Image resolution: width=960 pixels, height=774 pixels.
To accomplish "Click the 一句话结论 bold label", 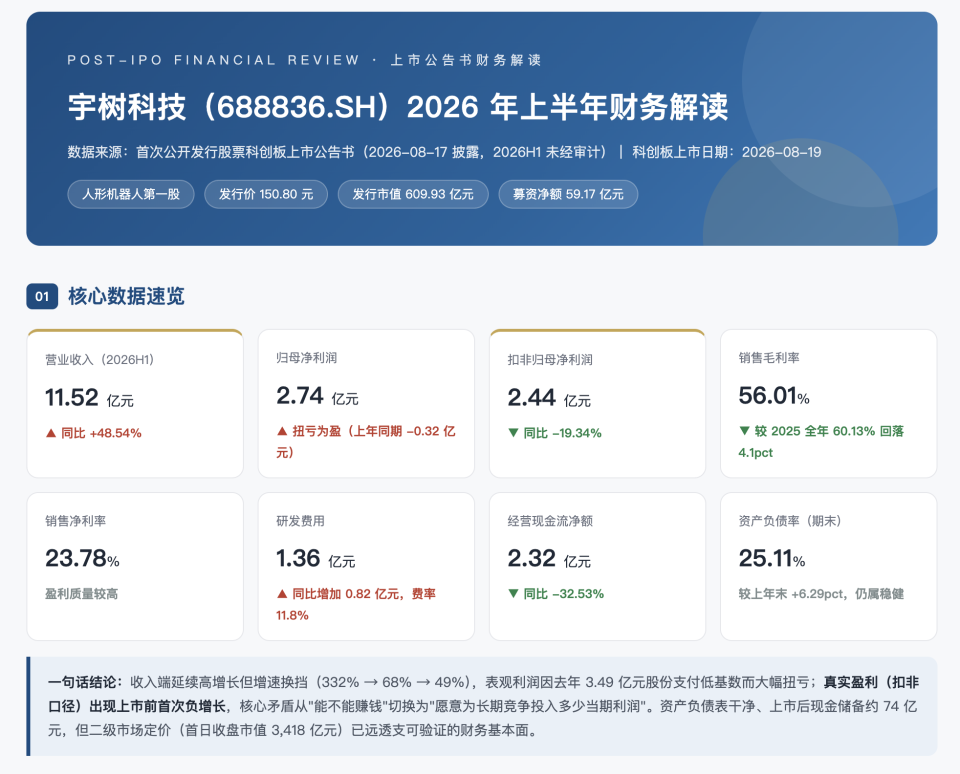I will pos(86,682).
